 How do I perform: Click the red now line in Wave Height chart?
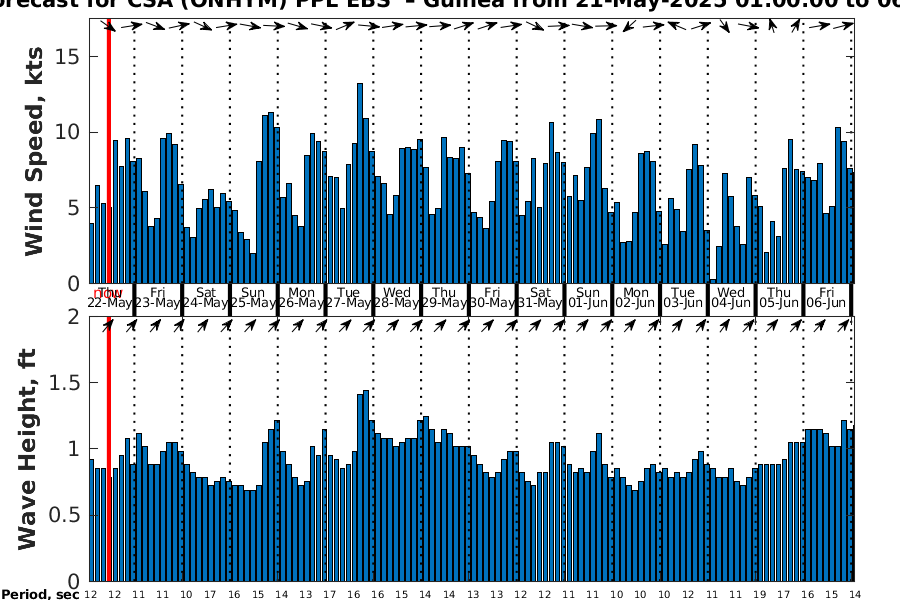108,449
